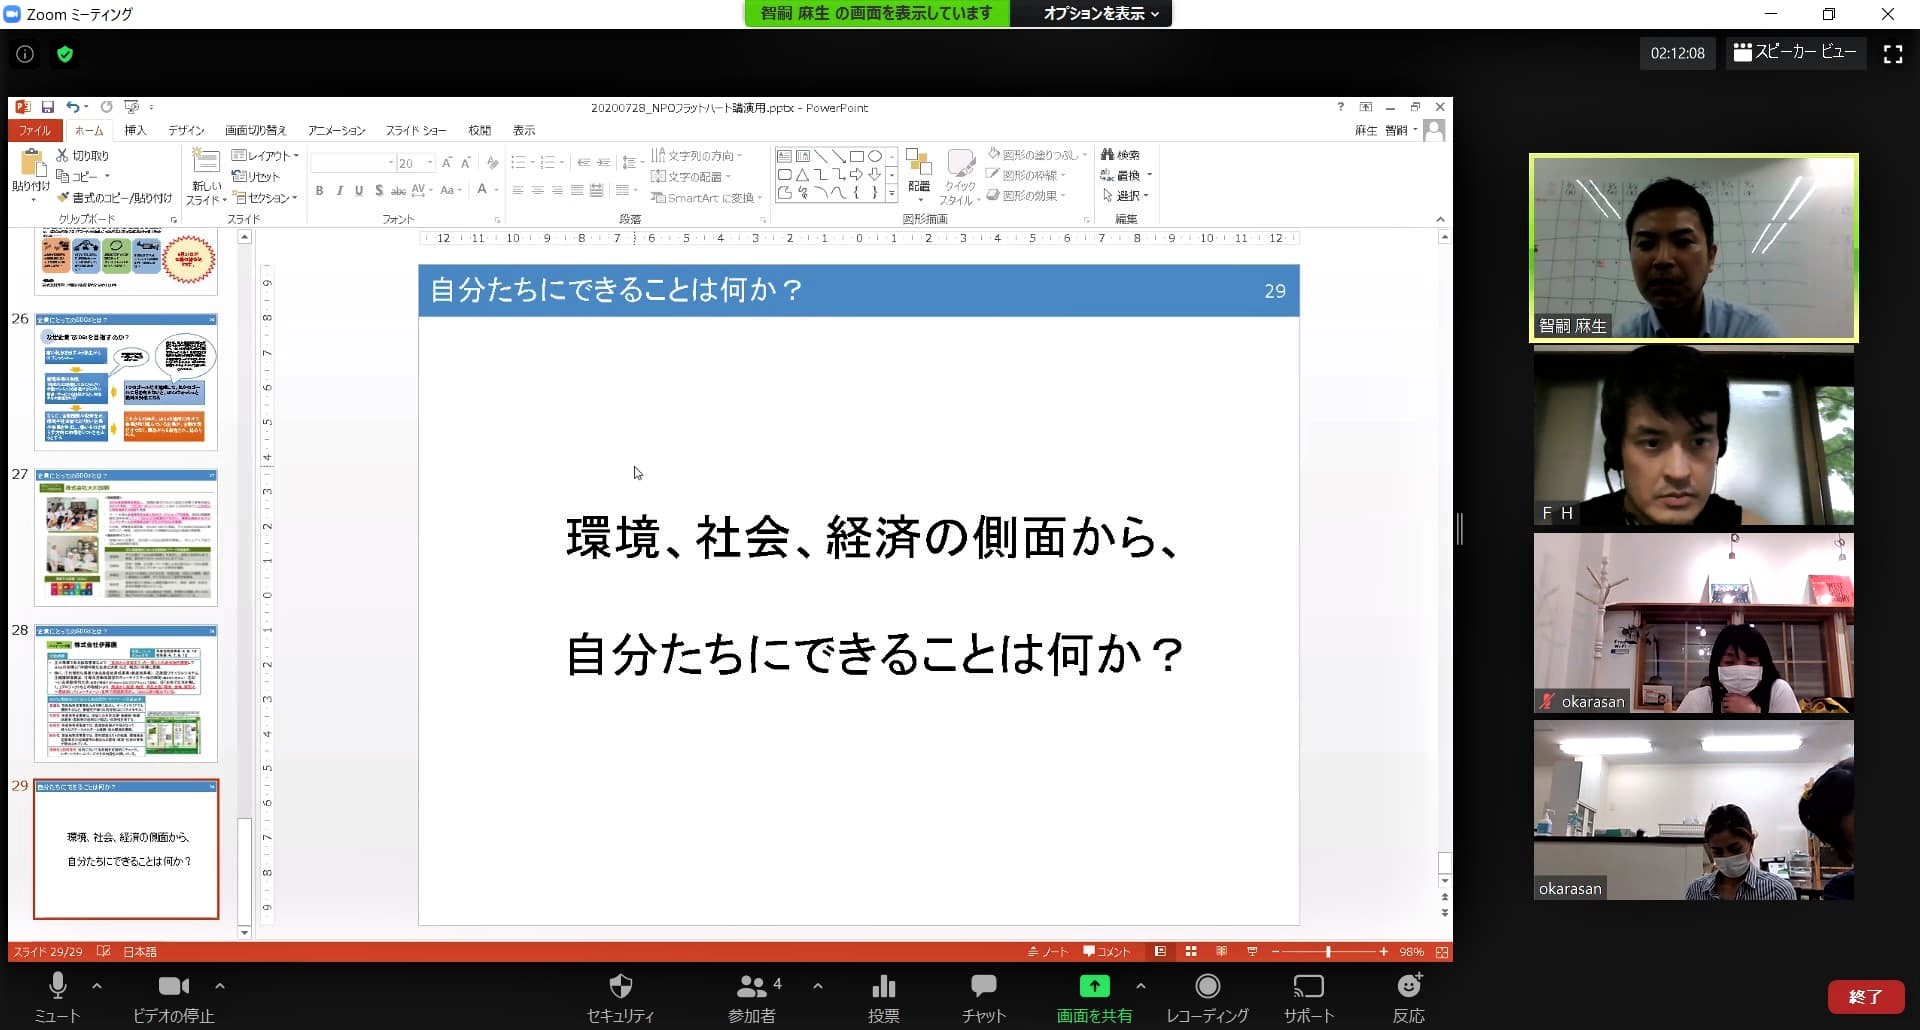The image size is (1920, 1030).
Task: Open the スライドショー ribbon tab
Action: click(416, 130)
